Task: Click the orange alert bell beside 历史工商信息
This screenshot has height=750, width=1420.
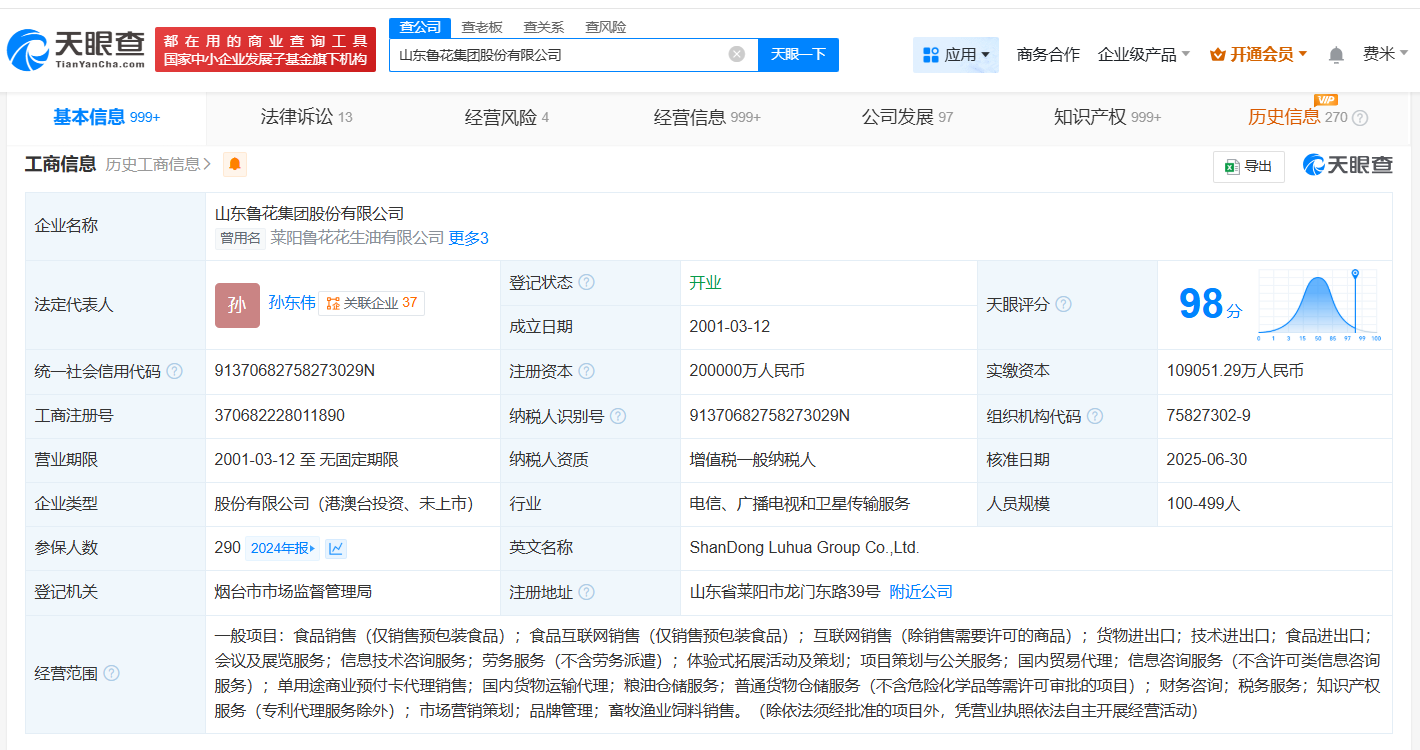Action: (x=235, y=165)
